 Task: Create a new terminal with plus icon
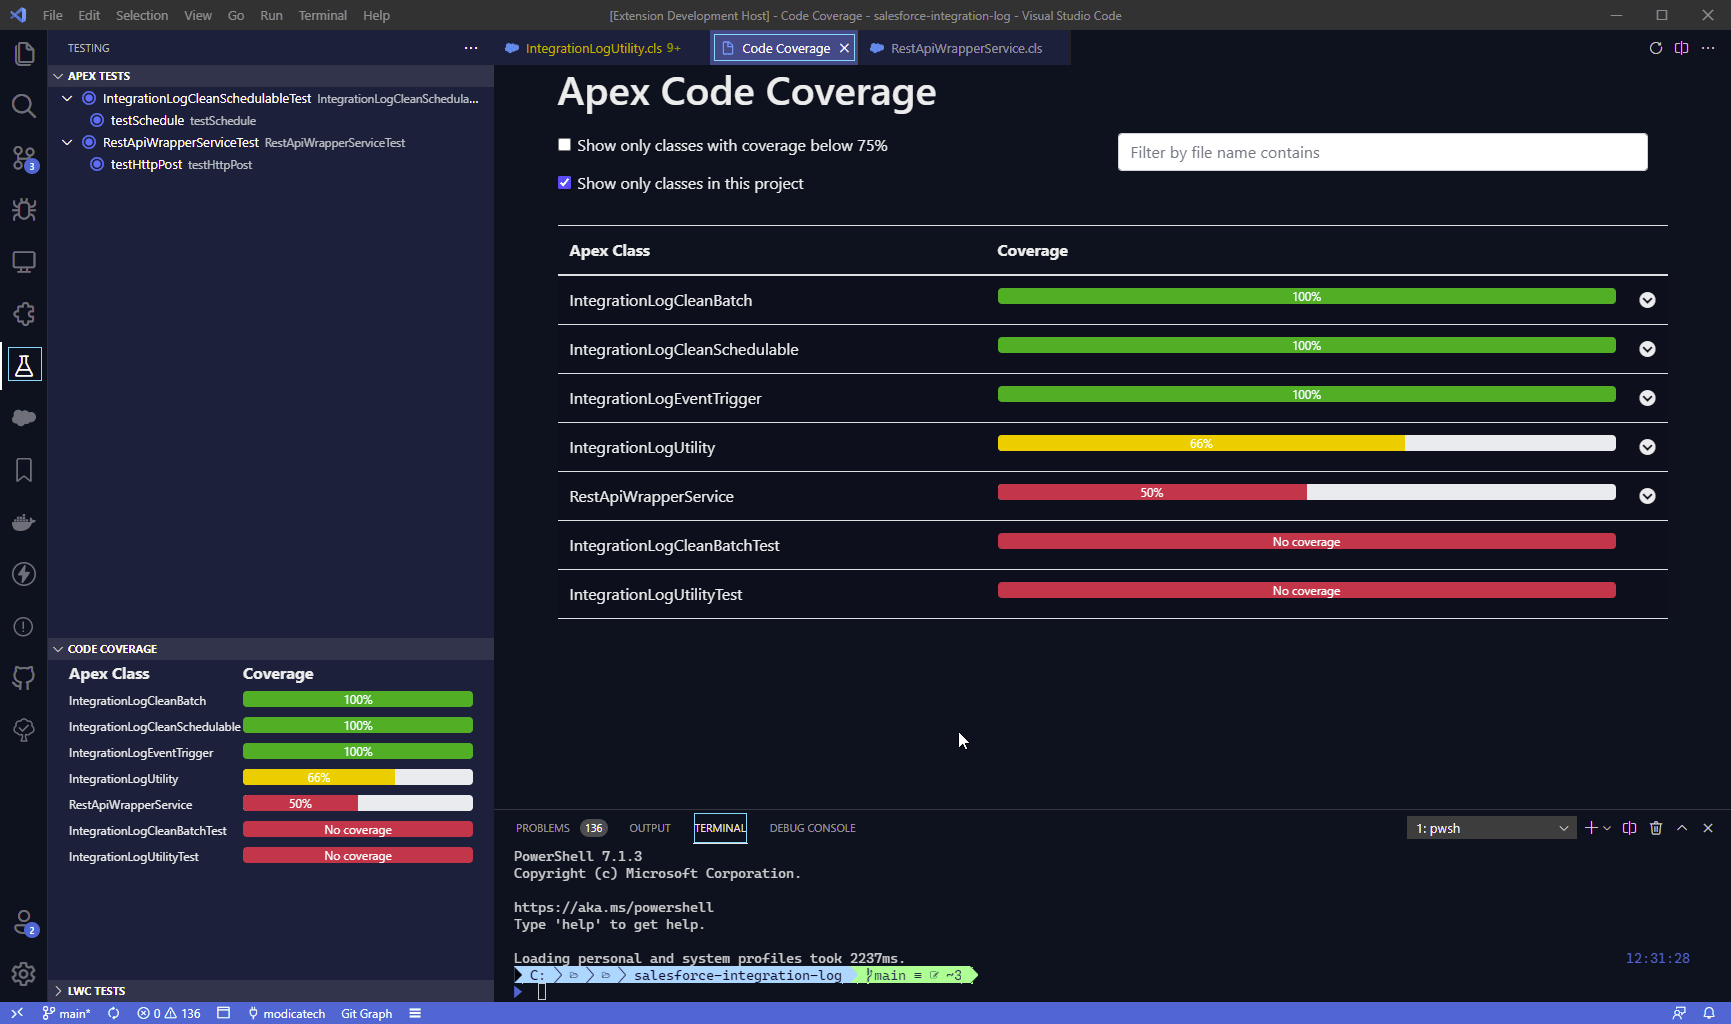[1591, 828]
